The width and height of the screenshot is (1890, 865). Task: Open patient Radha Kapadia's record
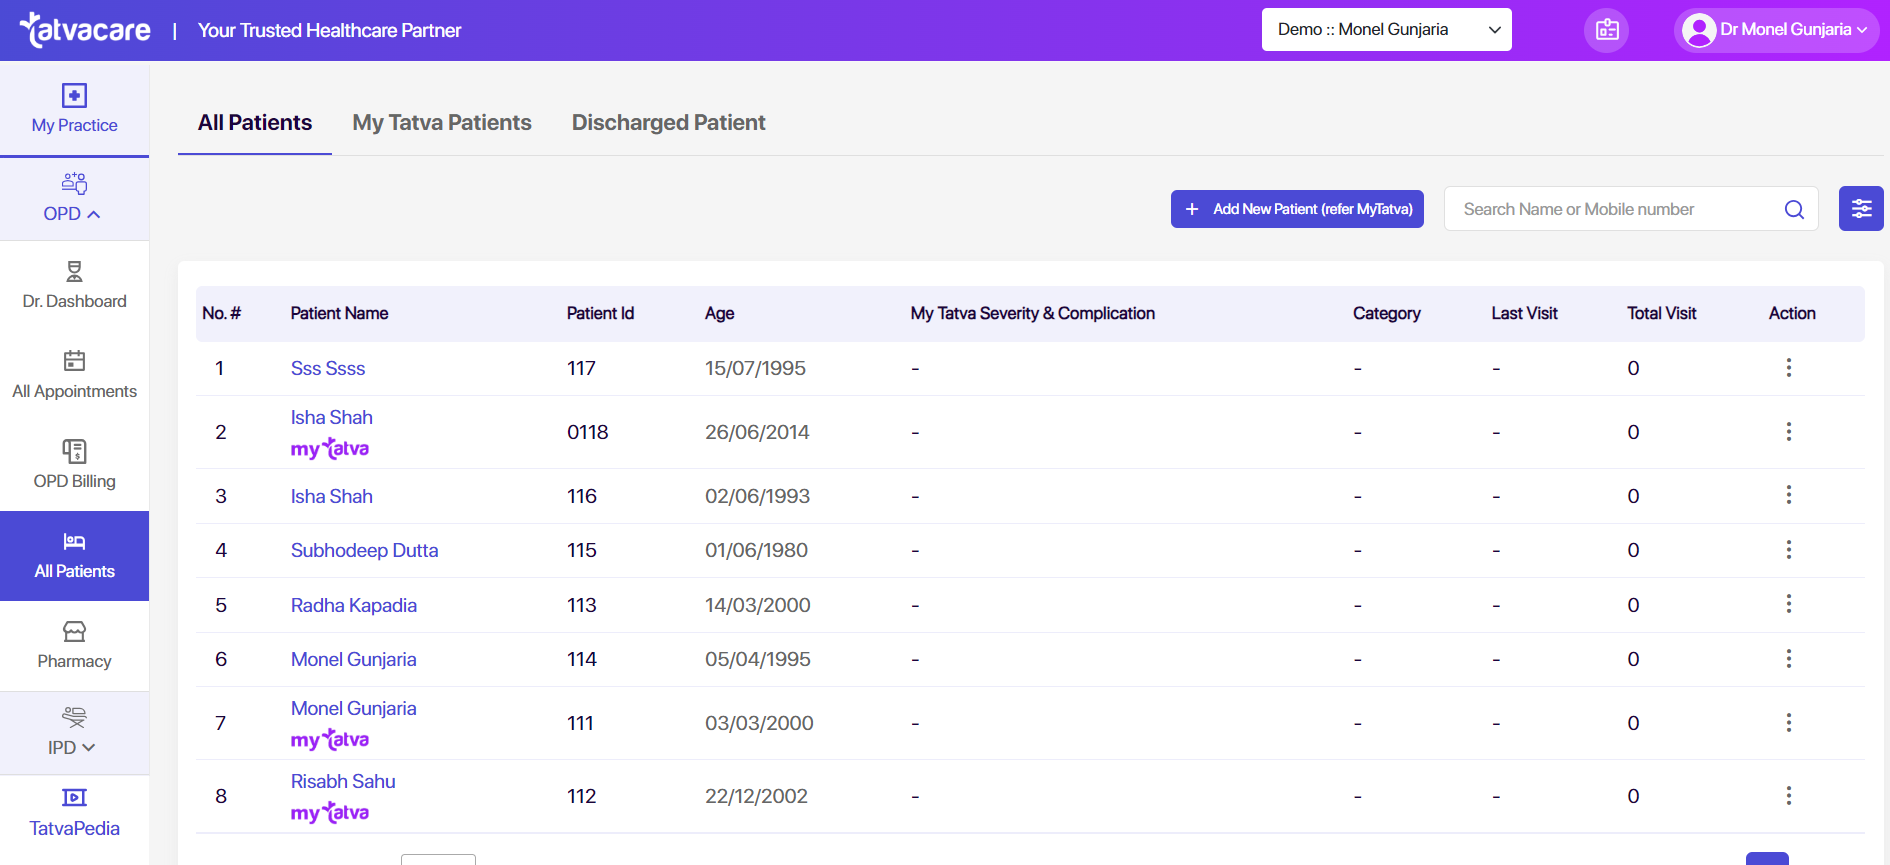(x=354, y=605)
